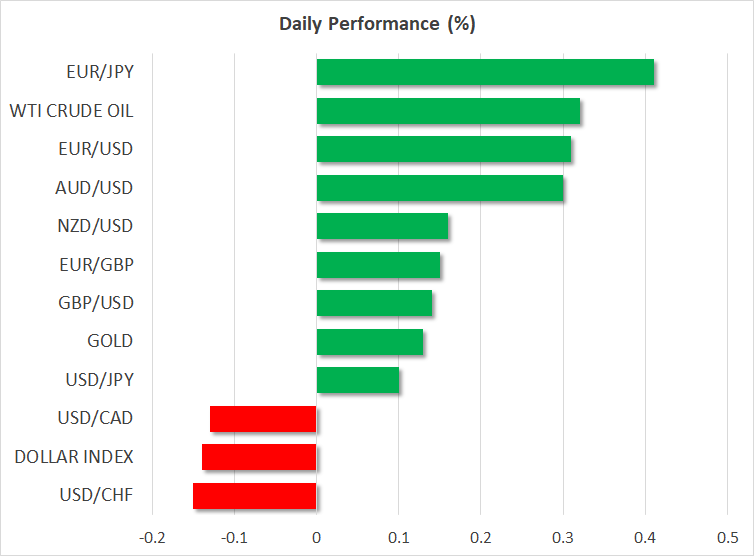
Task: Click the red USD/CHF bar
Action: coord(255,496)
